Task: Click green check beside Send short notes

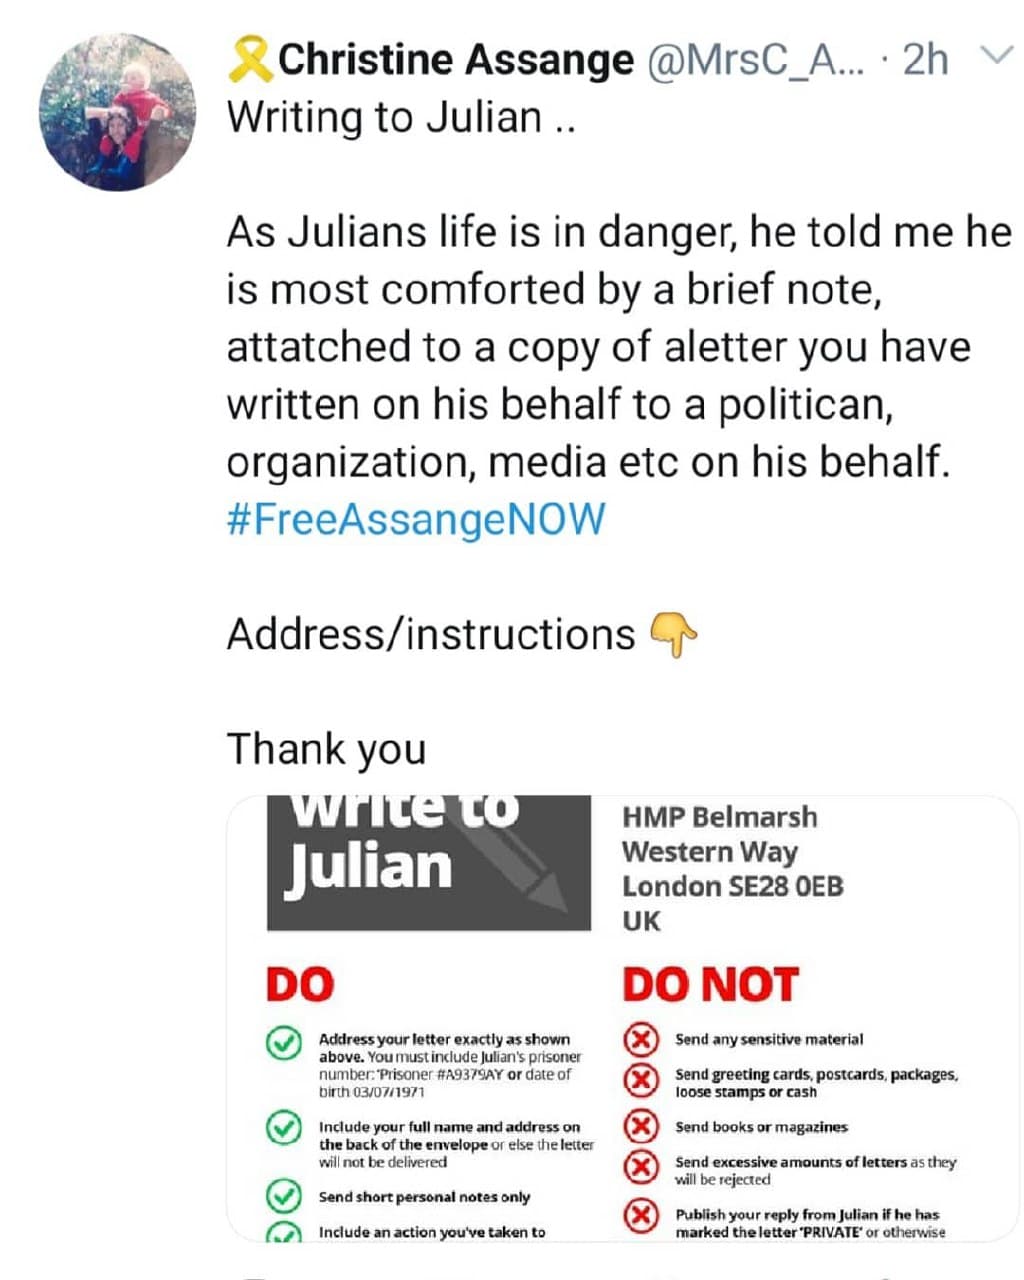Action: click(x=284, y=1196)
